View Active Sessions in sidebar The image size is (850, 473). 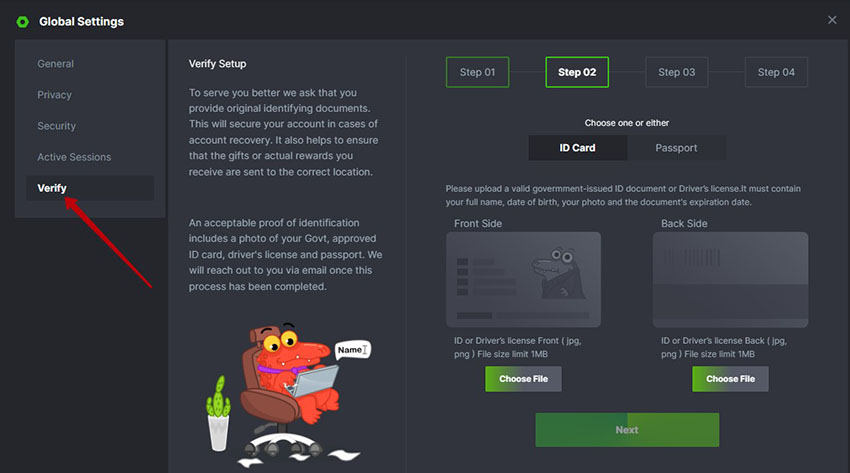[x=74, y=157]
